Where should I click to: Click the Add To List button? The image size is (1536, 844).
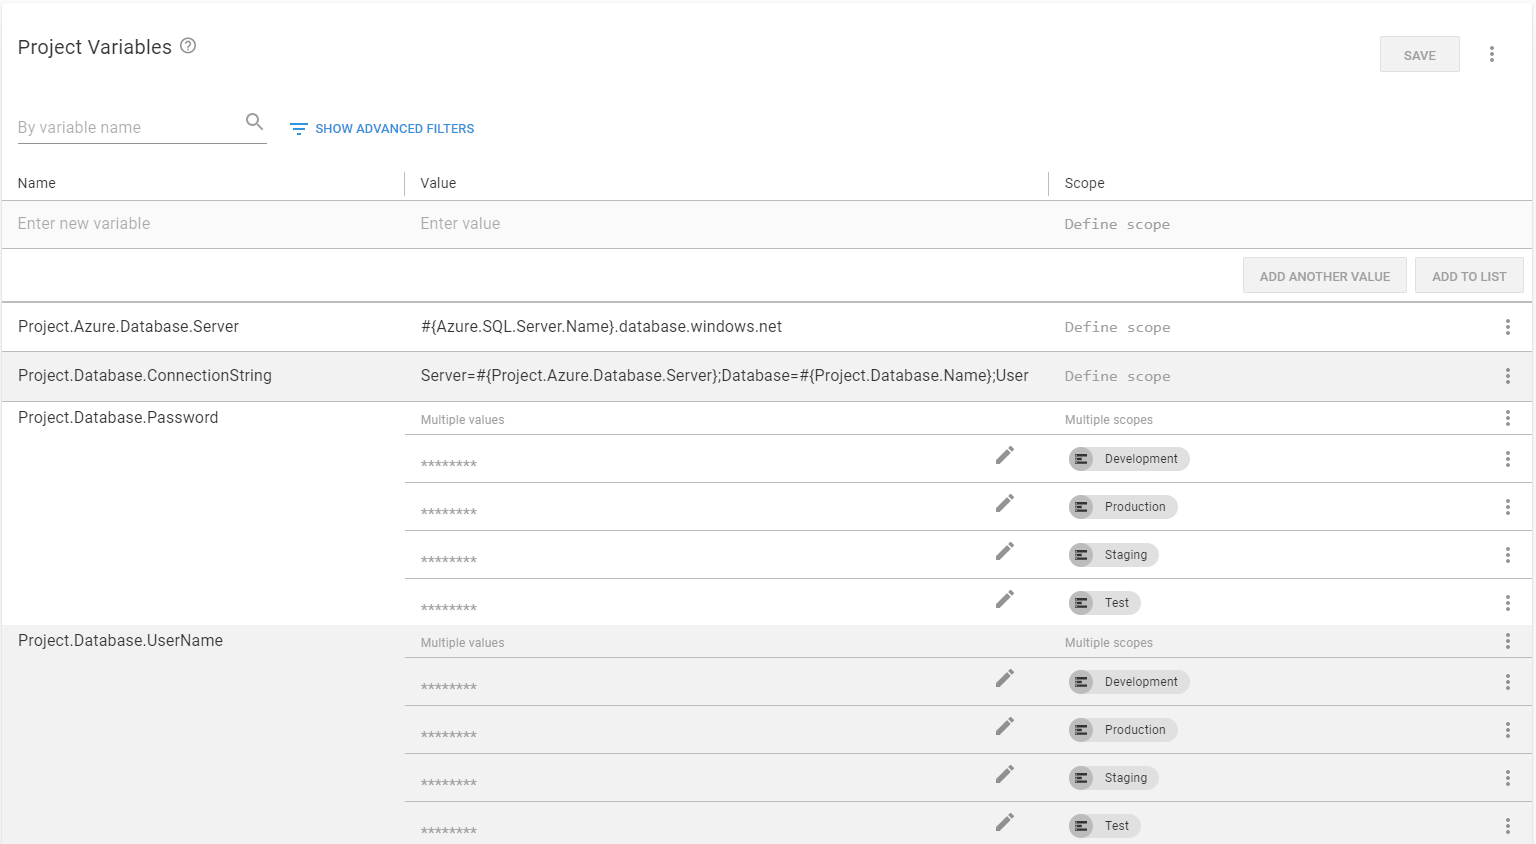click(1468, 276)
